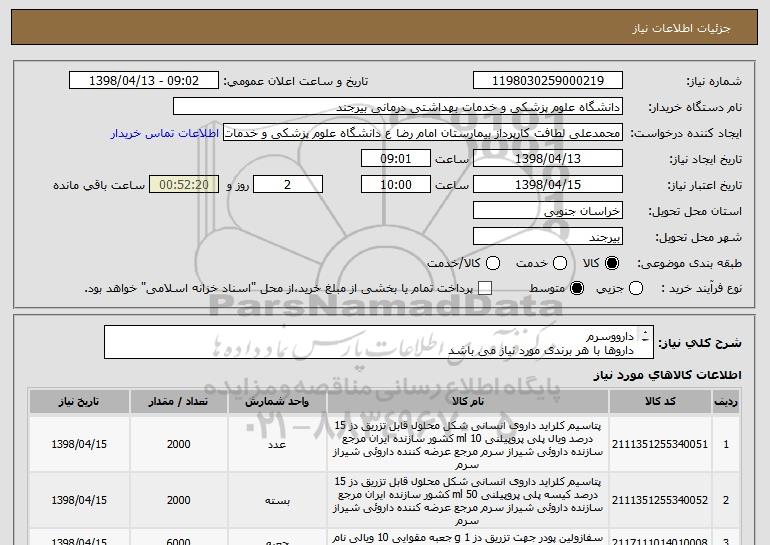Click the creation date field 1398/04/13

click(x=548, y=159)
